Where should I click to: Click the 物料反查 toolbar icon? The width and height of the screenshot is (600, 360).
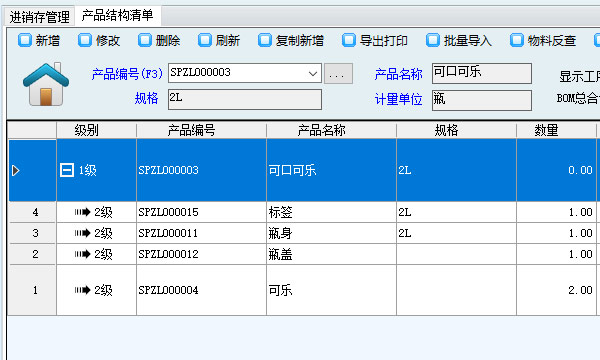517,40
